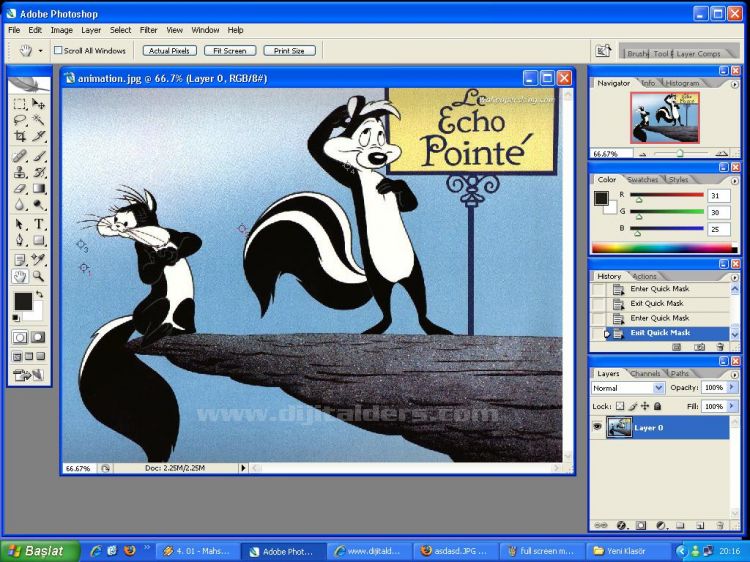
Task: Click the Fit Screen button
Action: (x=230, y=51)
